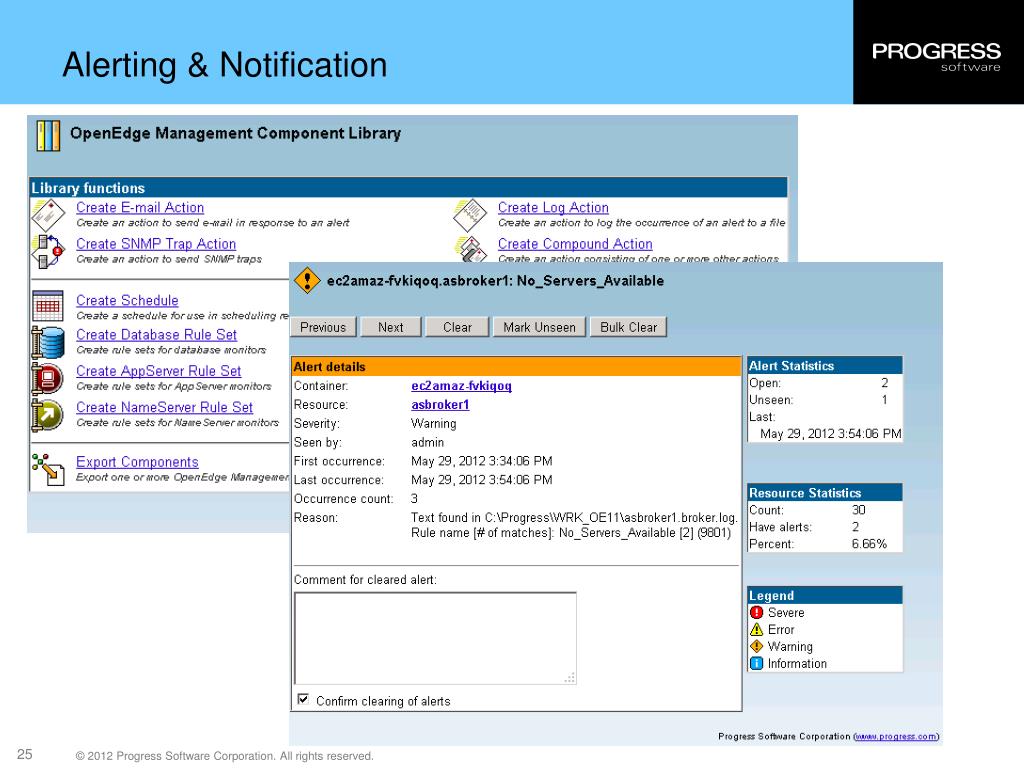This screenshot has height=768, width=1024.
Task: Toggle the Confirm clearing of alerts checkbox
Action: pos(303,699)
